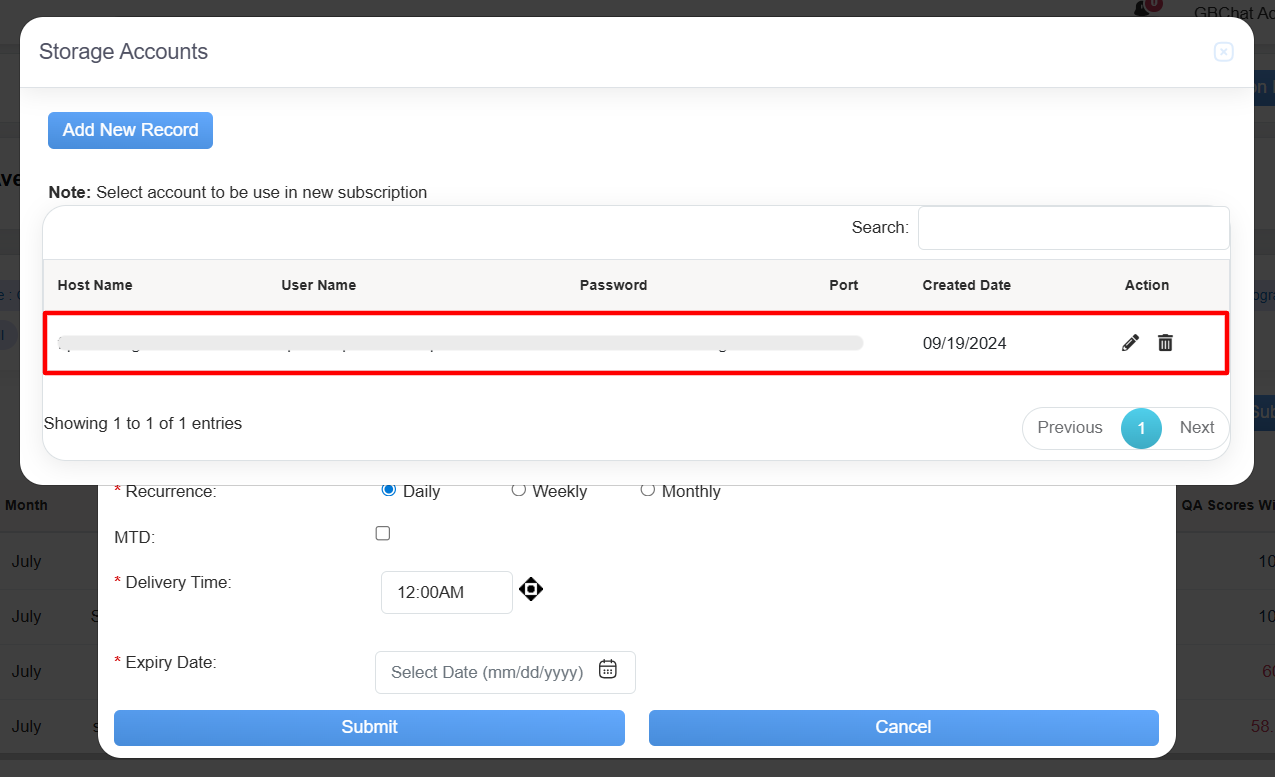This screenshot has width=1275, height=777.
Task: Click the notification bell icon
Action: (1143, 9)
